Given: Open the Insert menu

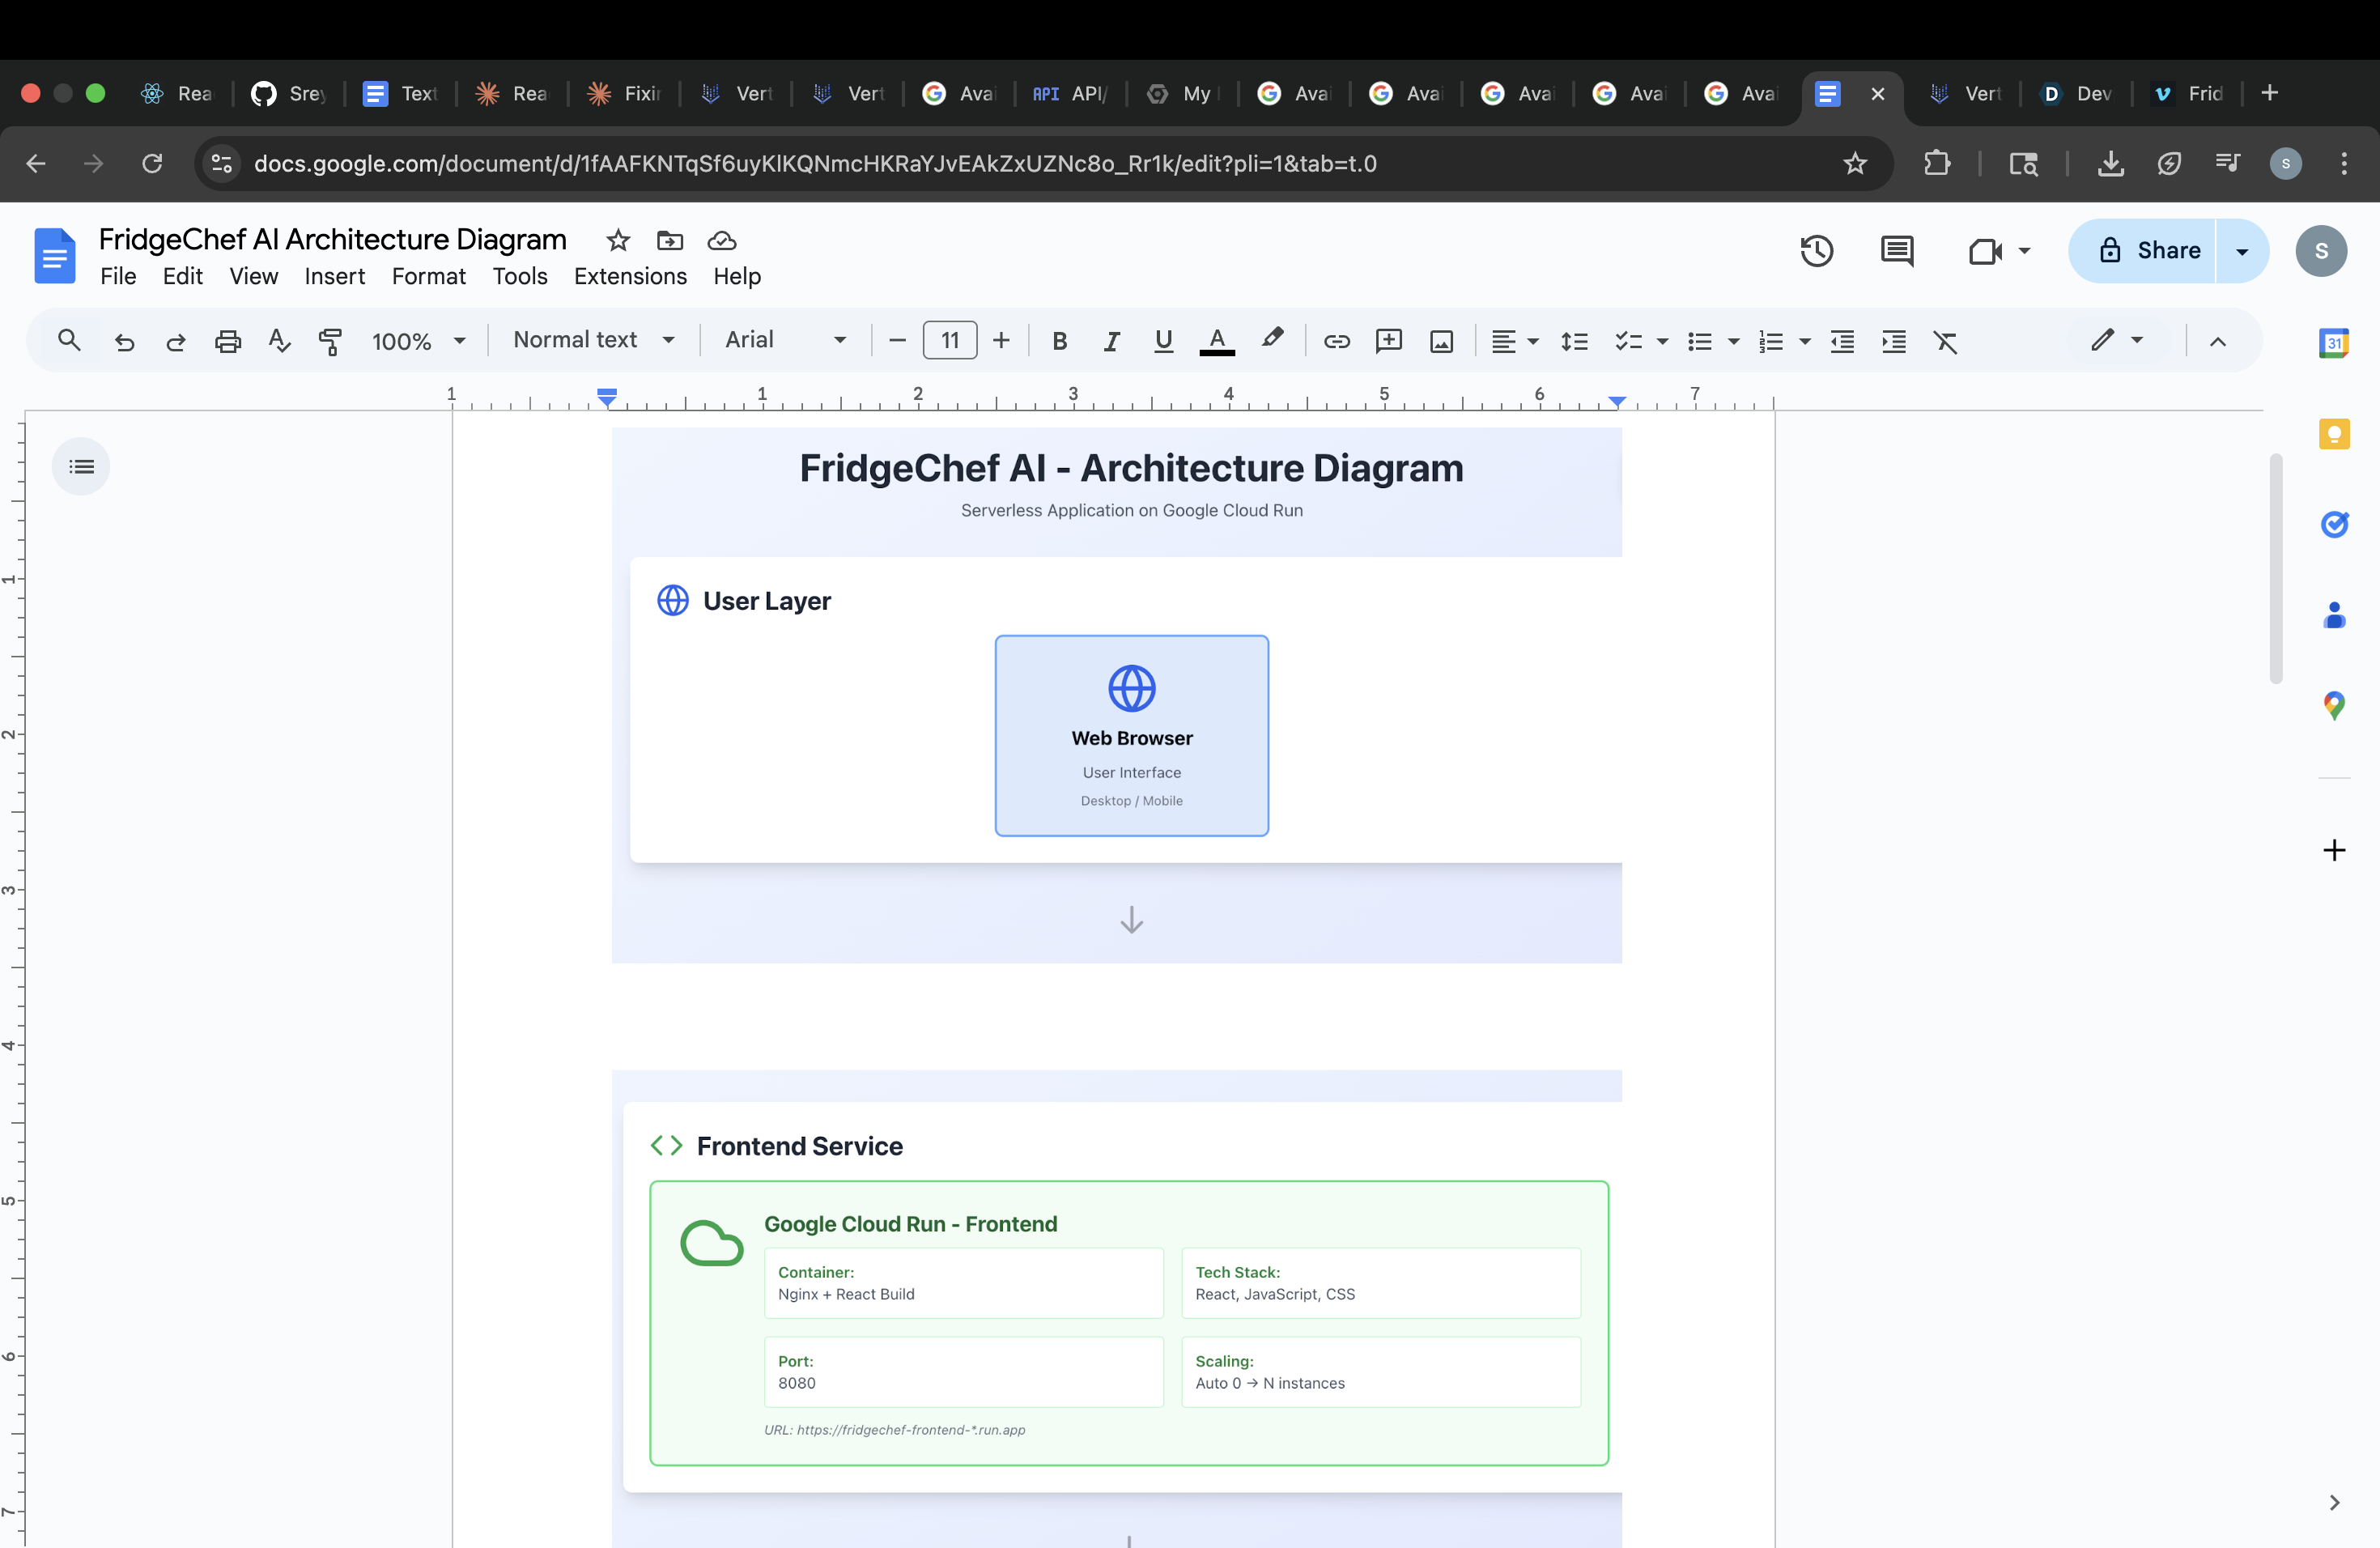Looking at the screenshot, I should 334,276.
